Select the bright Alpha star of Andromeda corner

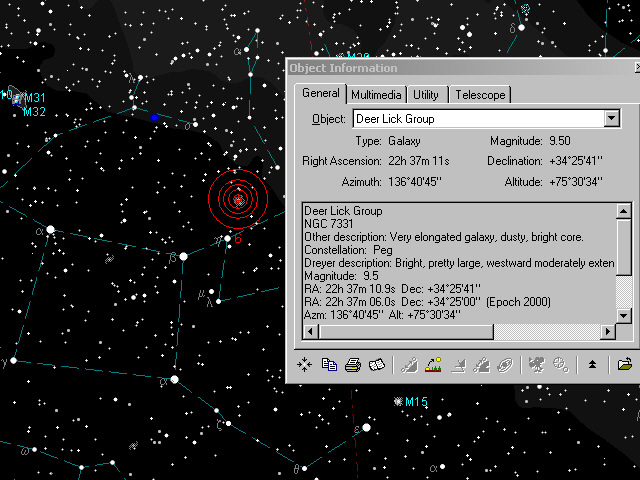point(50,229)
